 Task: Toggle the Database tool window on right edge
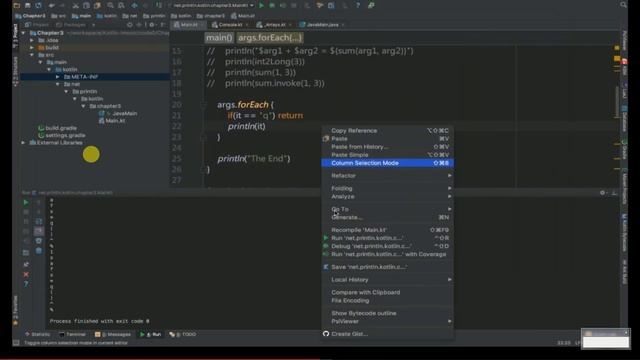[x=624, y=119]
